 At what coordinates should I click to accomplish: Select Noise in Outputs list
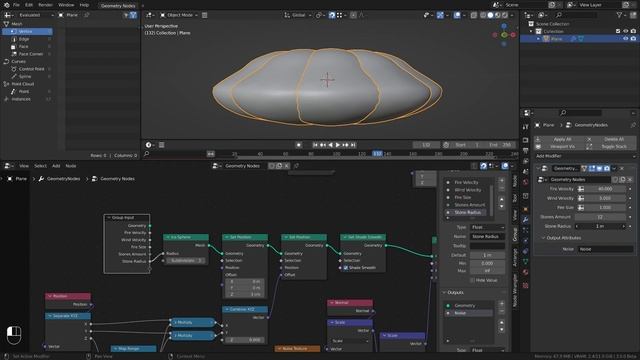coord(469,313)
